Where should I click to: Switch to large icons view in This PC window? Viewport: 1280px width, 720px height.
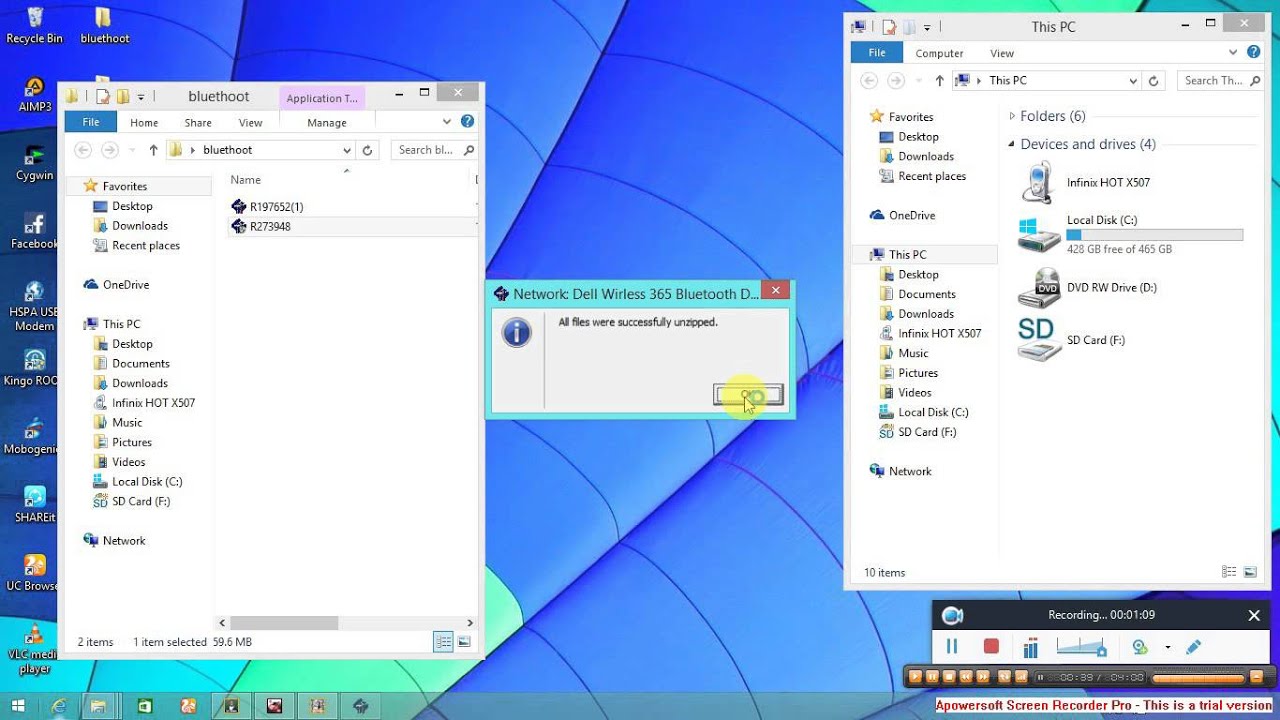click(1250, 572)
